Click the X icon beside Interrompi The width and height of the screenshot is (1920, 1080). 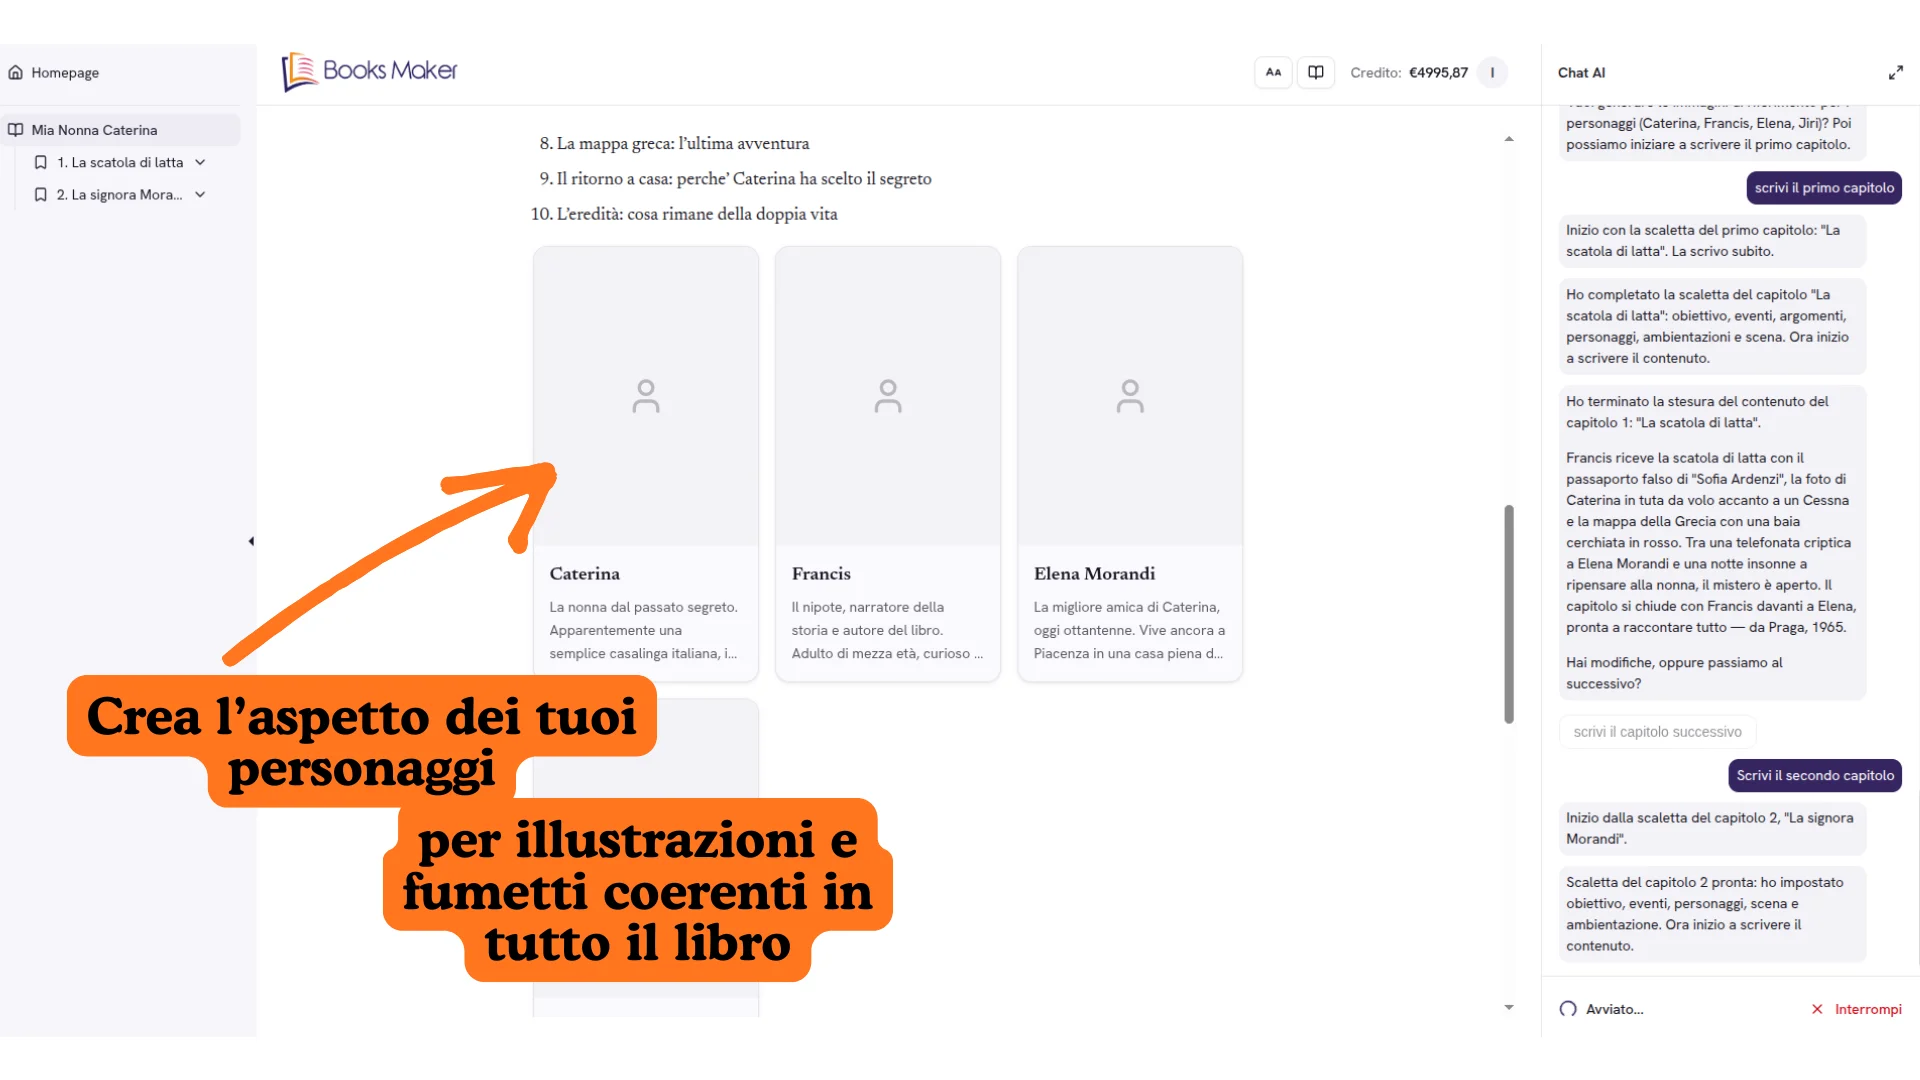1817,1009
